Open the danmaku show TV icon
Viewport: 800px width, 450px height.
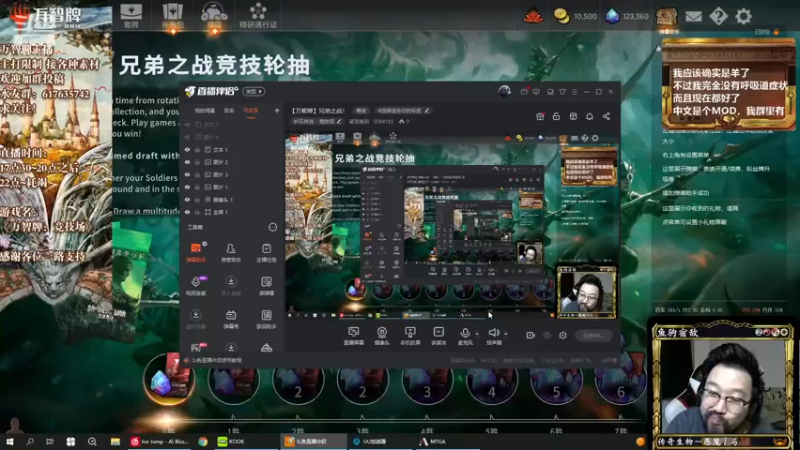231,319
